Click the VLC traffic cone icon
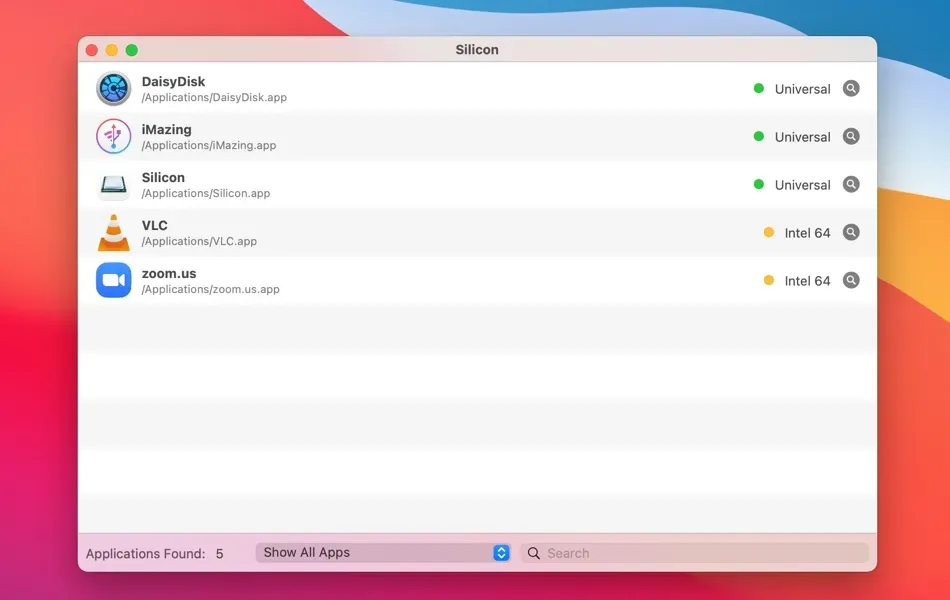 click(x=113, y=232)
